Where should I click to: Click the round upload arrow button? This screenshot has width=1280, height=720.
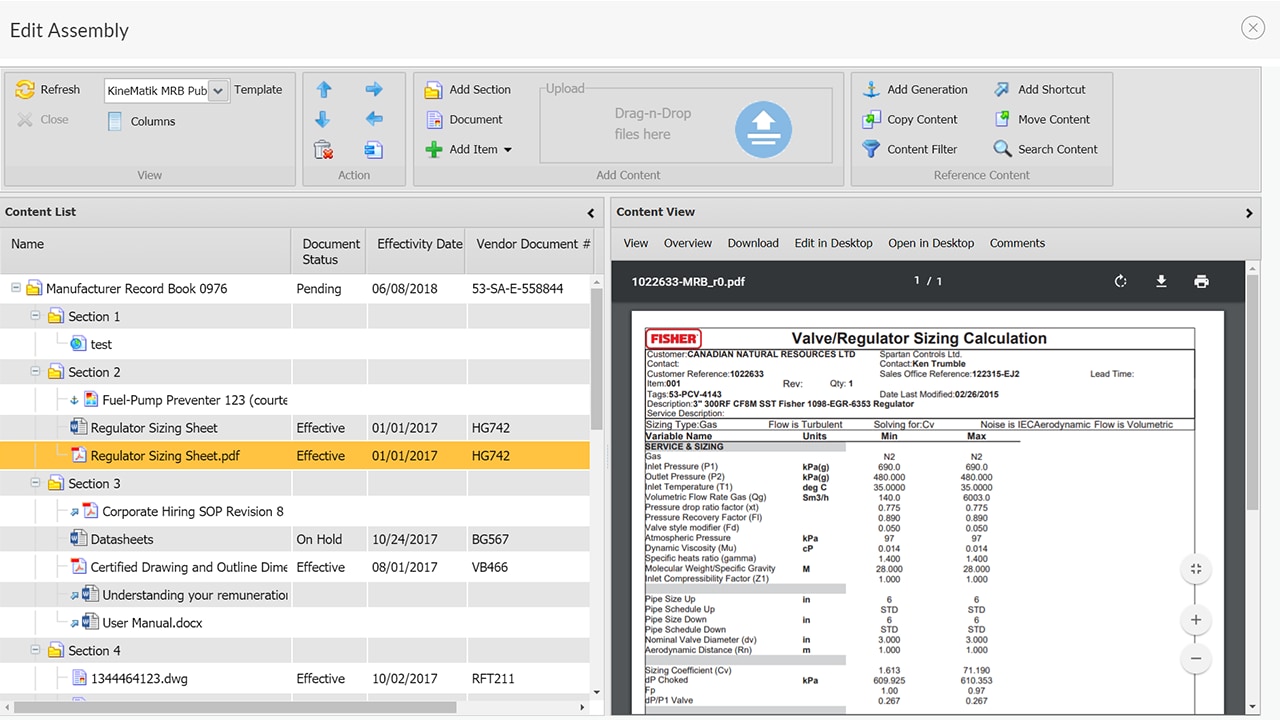[x=764, y=129]
